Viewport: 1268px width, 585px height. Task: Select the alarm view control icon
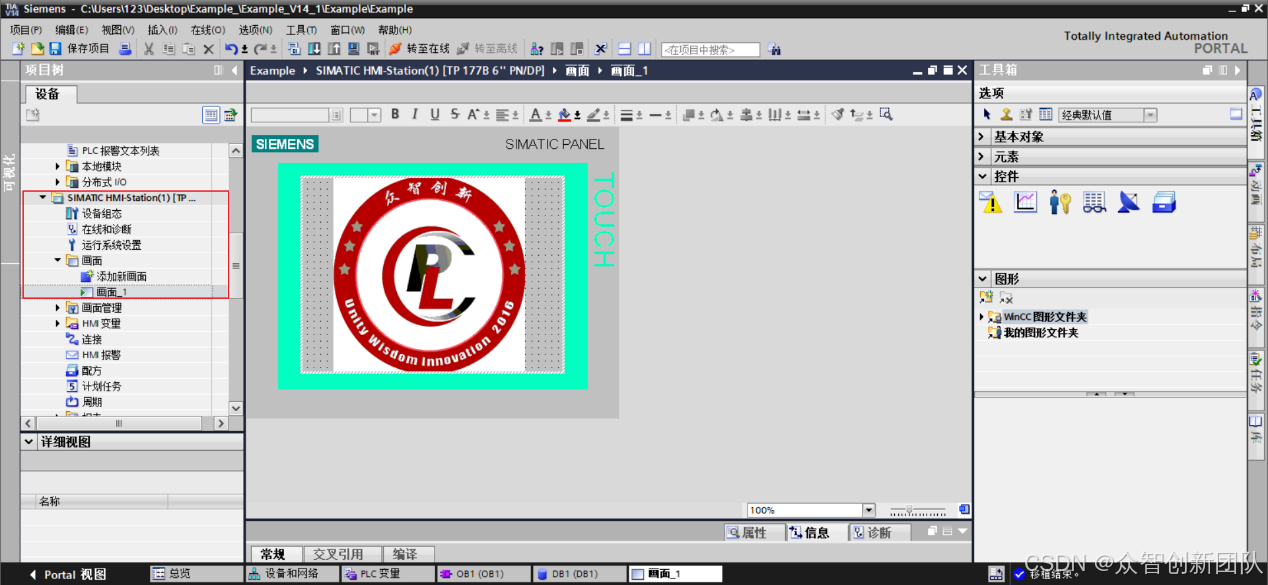(x=991, y=201)
